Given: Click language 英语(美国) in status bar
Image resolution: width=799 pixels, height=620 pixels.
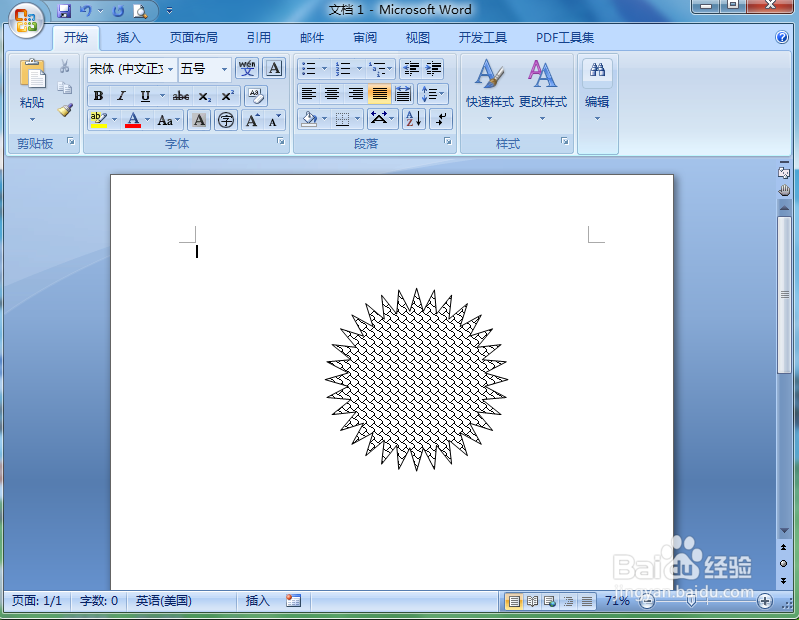Looking at the screenshot, I should click(164, 601).
